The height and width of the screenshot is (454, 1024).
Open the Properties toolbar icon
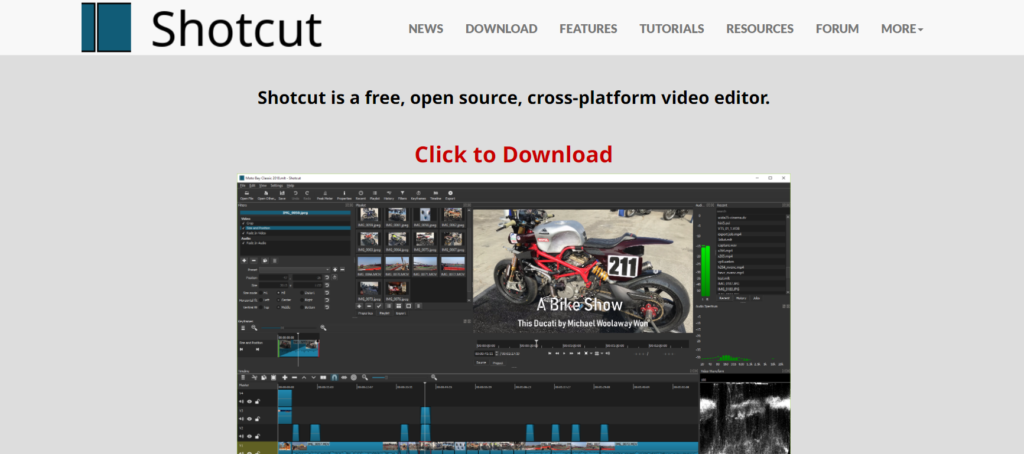[344, 193]
